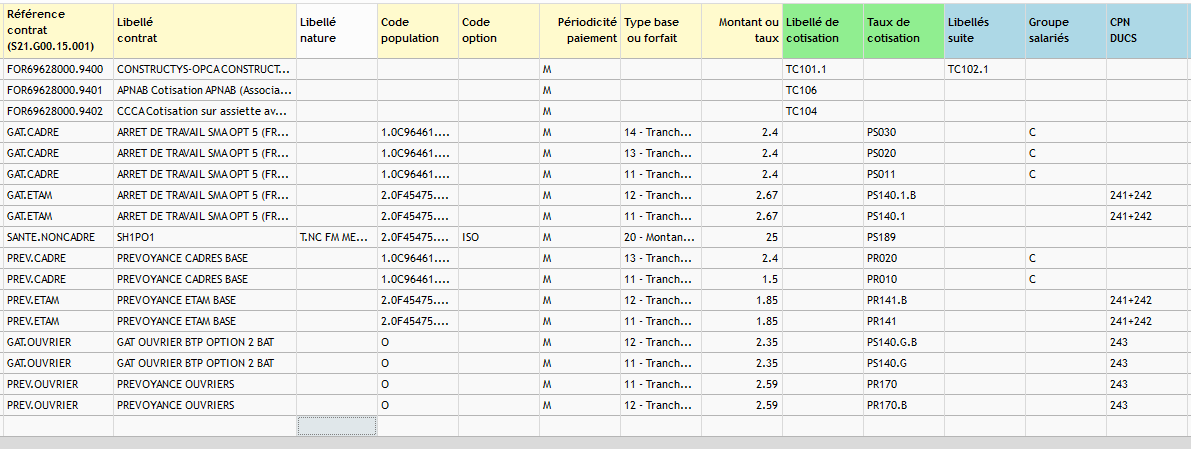Select the CPN DUCS column header
The image size is (1191, 449).
click(1147, 31)
